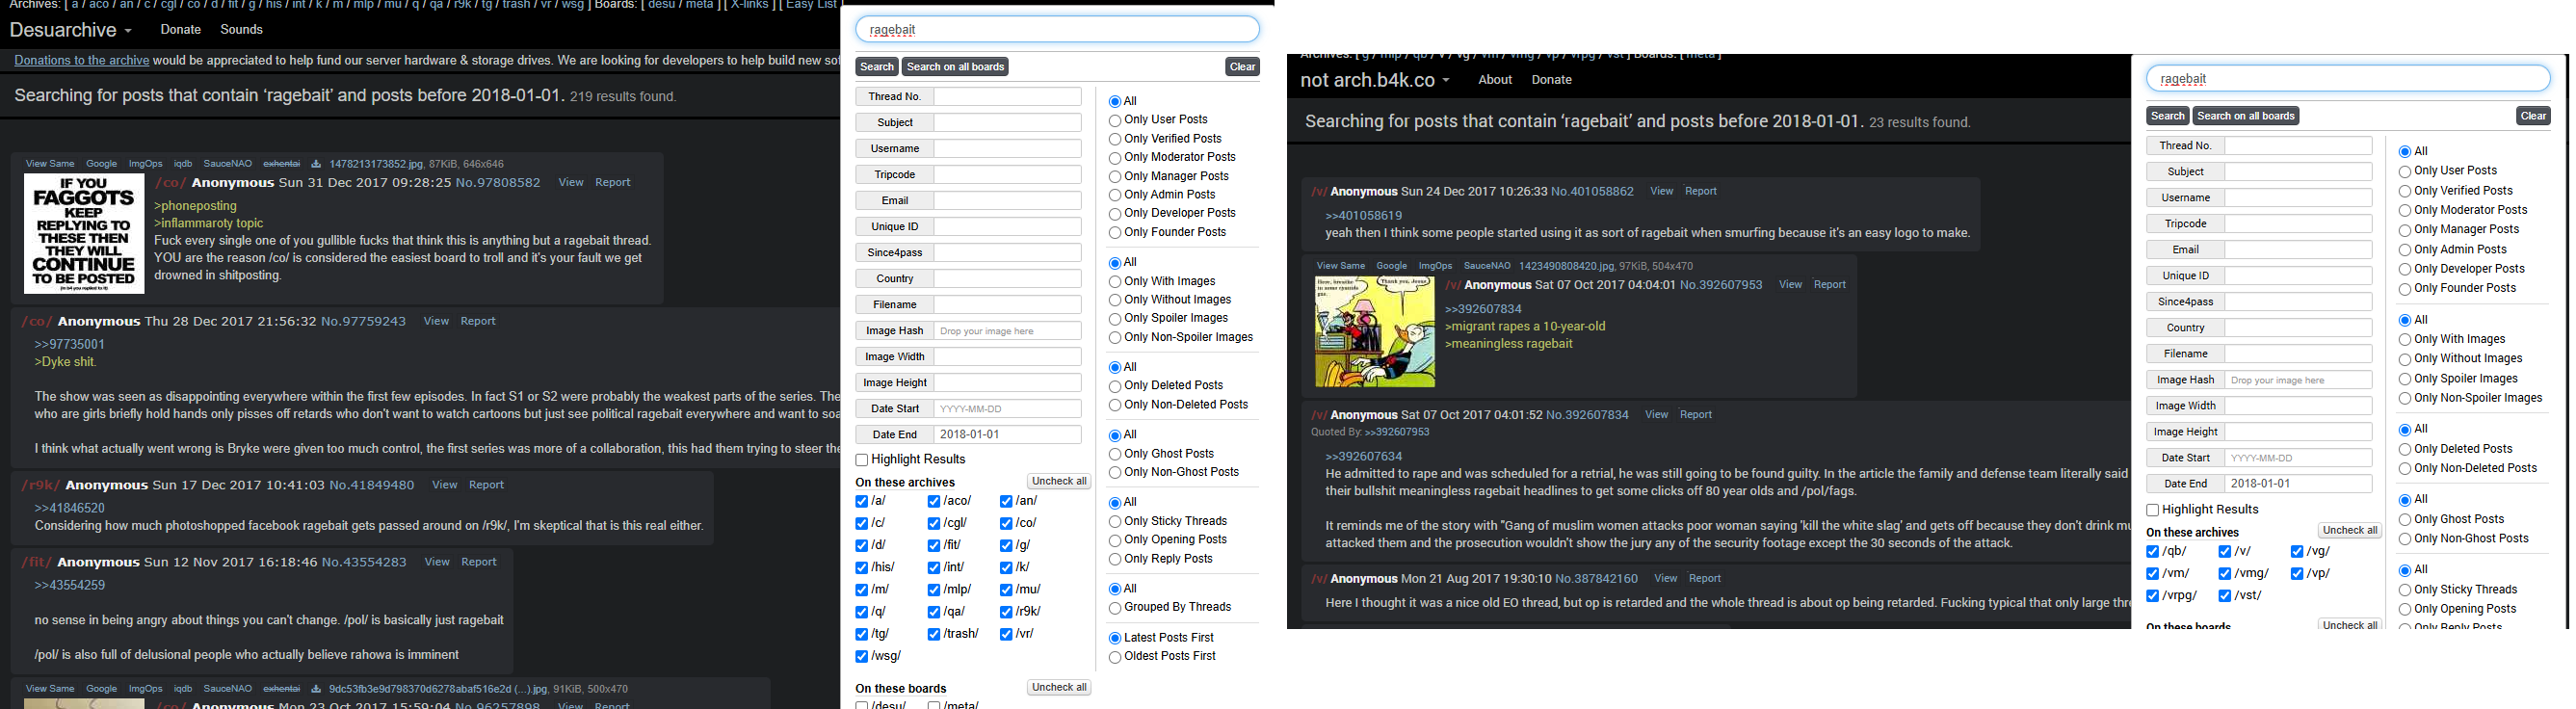Viewport: 2576px width, 709px height.
Task: Select the 'Oldest Posts First' radio option
Action: tap(1115, 657)
